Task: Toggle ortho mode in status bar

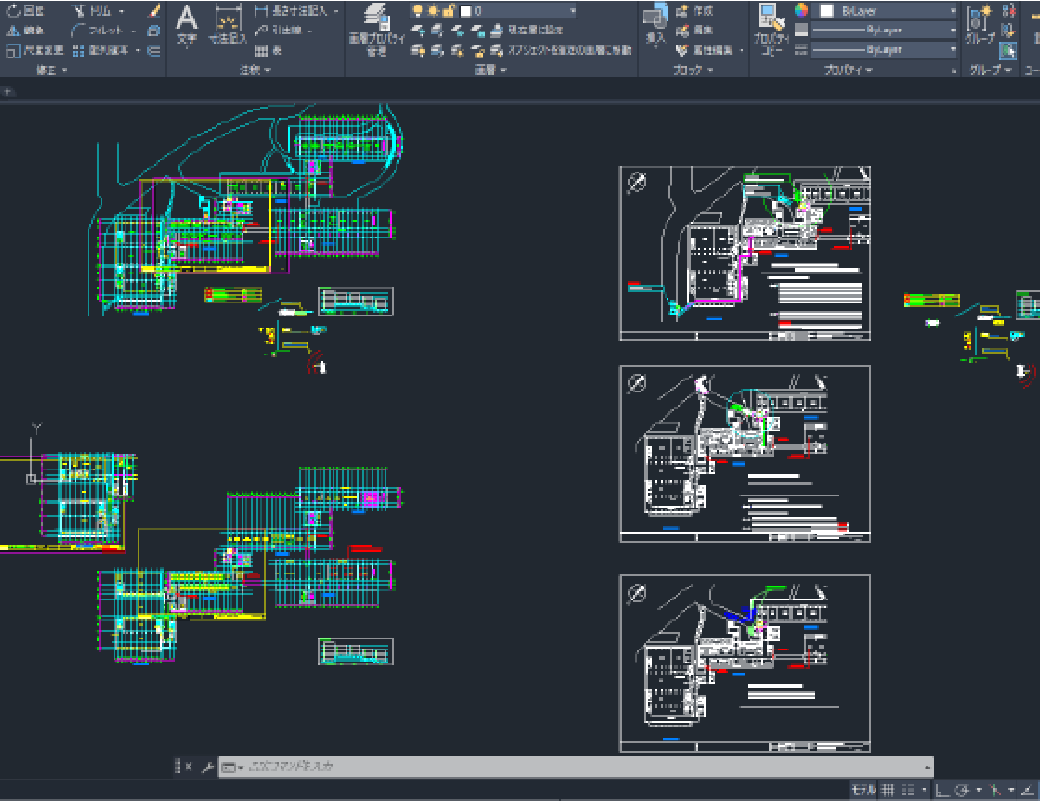Action: (x=942, y=790)
